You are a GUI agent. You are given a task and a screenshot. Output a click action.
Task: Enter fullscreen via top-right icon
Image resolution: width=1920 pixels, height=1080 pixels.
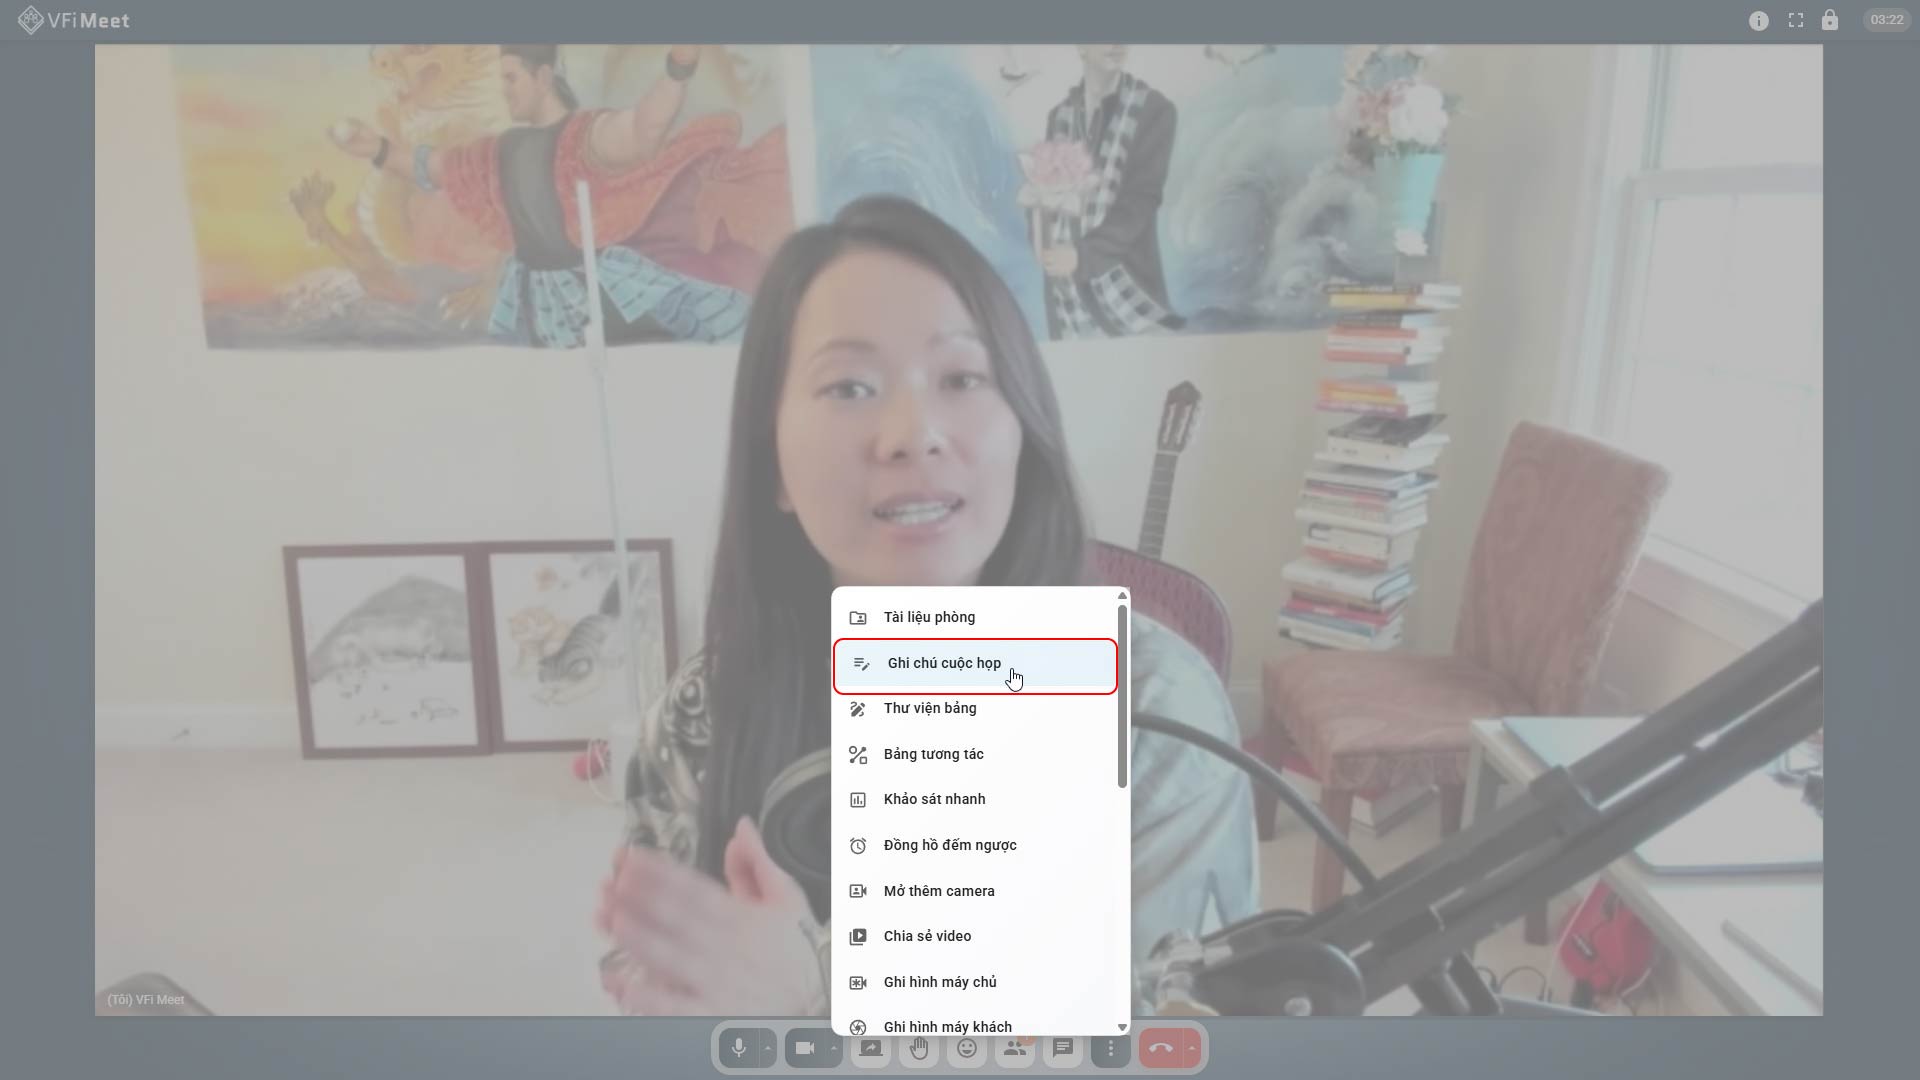[1795, 20]
